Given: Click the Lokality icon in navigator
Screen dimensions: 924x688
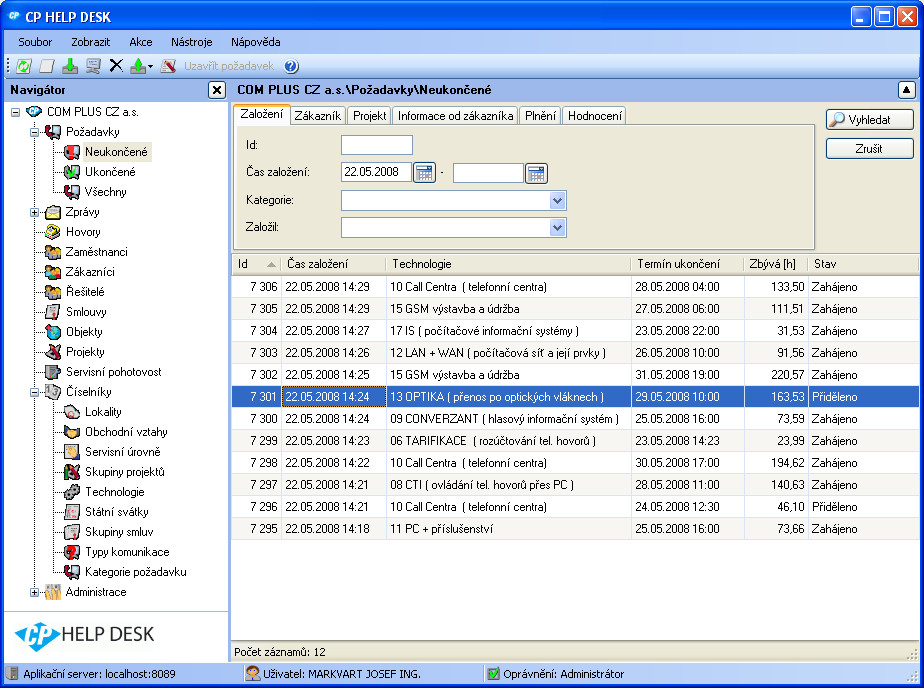Looking at the screenshot, I should pos(72,412).
